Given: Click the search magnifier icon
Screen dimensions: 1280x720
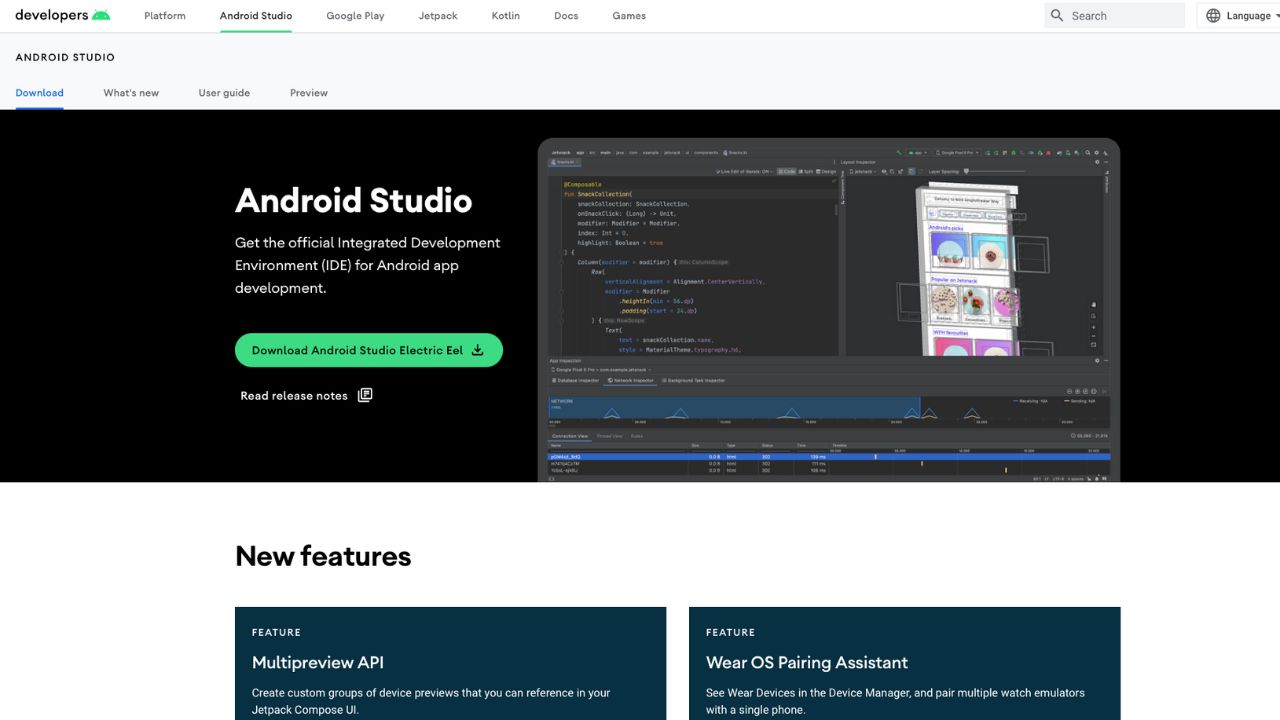Looking at the screenshot, I should (1057, 16).
